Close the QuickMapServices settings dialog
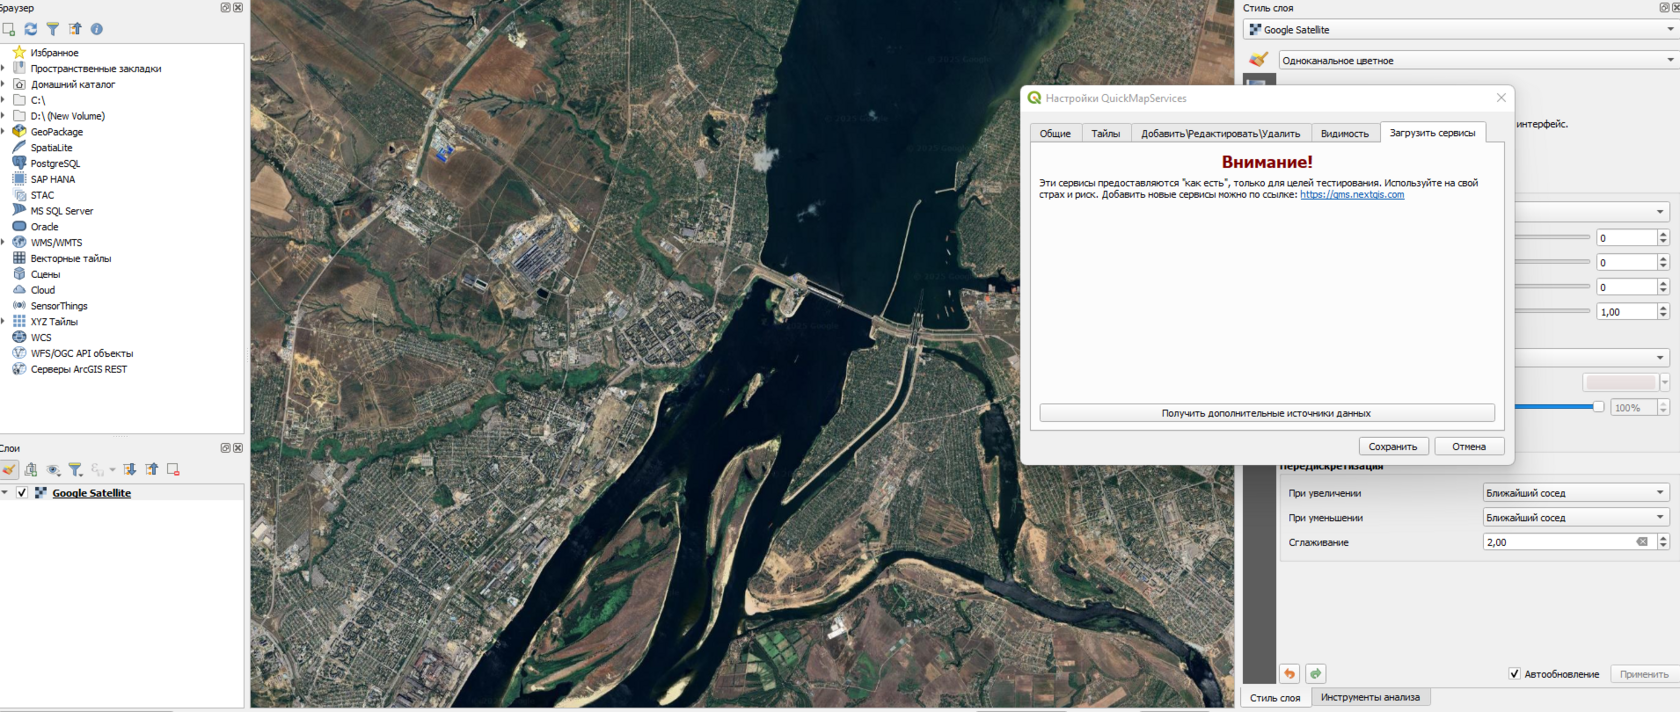Screen dimensions: 1680x712 tap(1501, 98)
